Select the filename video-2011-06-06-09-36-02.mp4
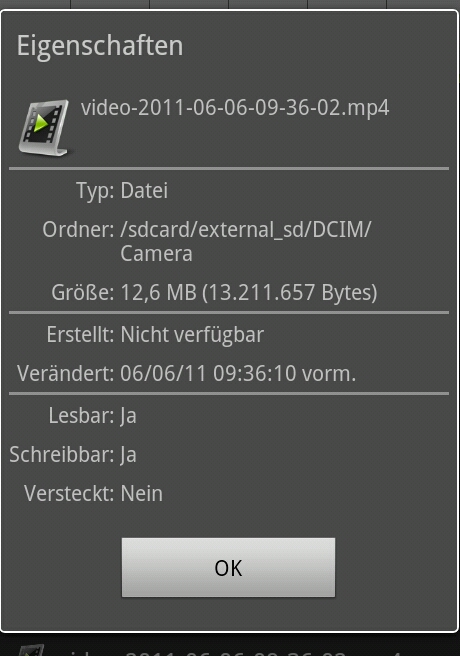Viewport: 460px width, 656px height. pyautogui.click(x=235, y=108)
